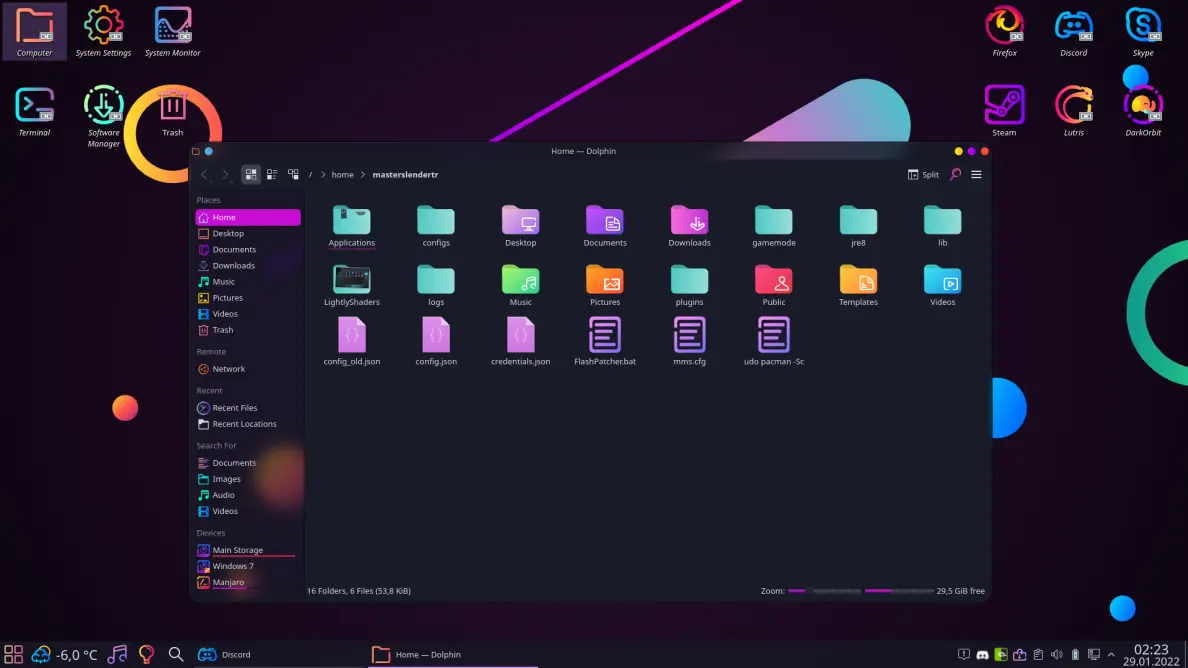This screenshot has width=1188, height=668.
Task: Switch Dolphin to details tree view mode
Action: pos(293,174)
